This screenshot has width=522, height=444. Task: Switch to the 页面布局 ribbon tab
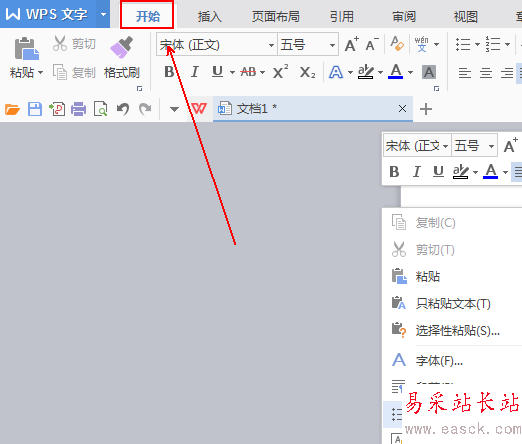click(x=275, y=16)
